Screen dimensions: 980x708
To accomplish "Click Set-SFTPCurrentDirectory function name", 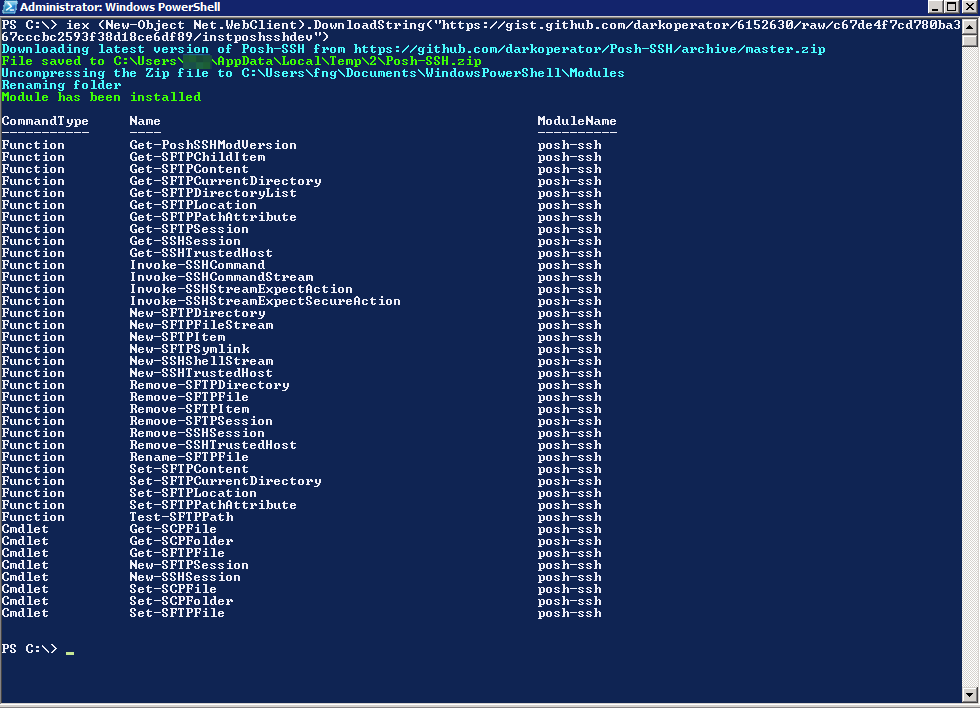I will [x=226, y=481].
